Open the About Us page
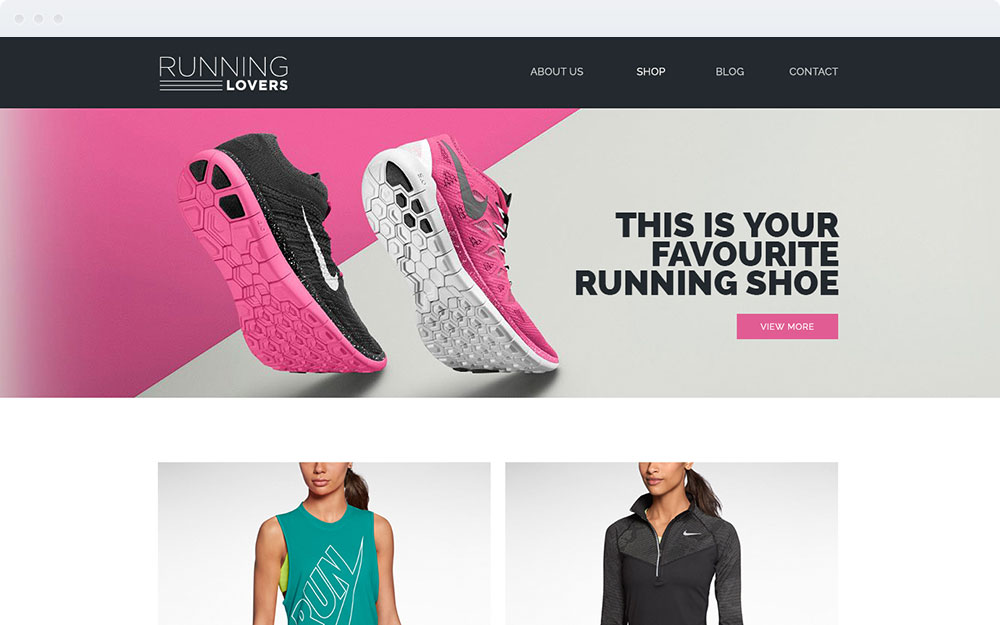The image size is (1000, 625). coord(556,71)
